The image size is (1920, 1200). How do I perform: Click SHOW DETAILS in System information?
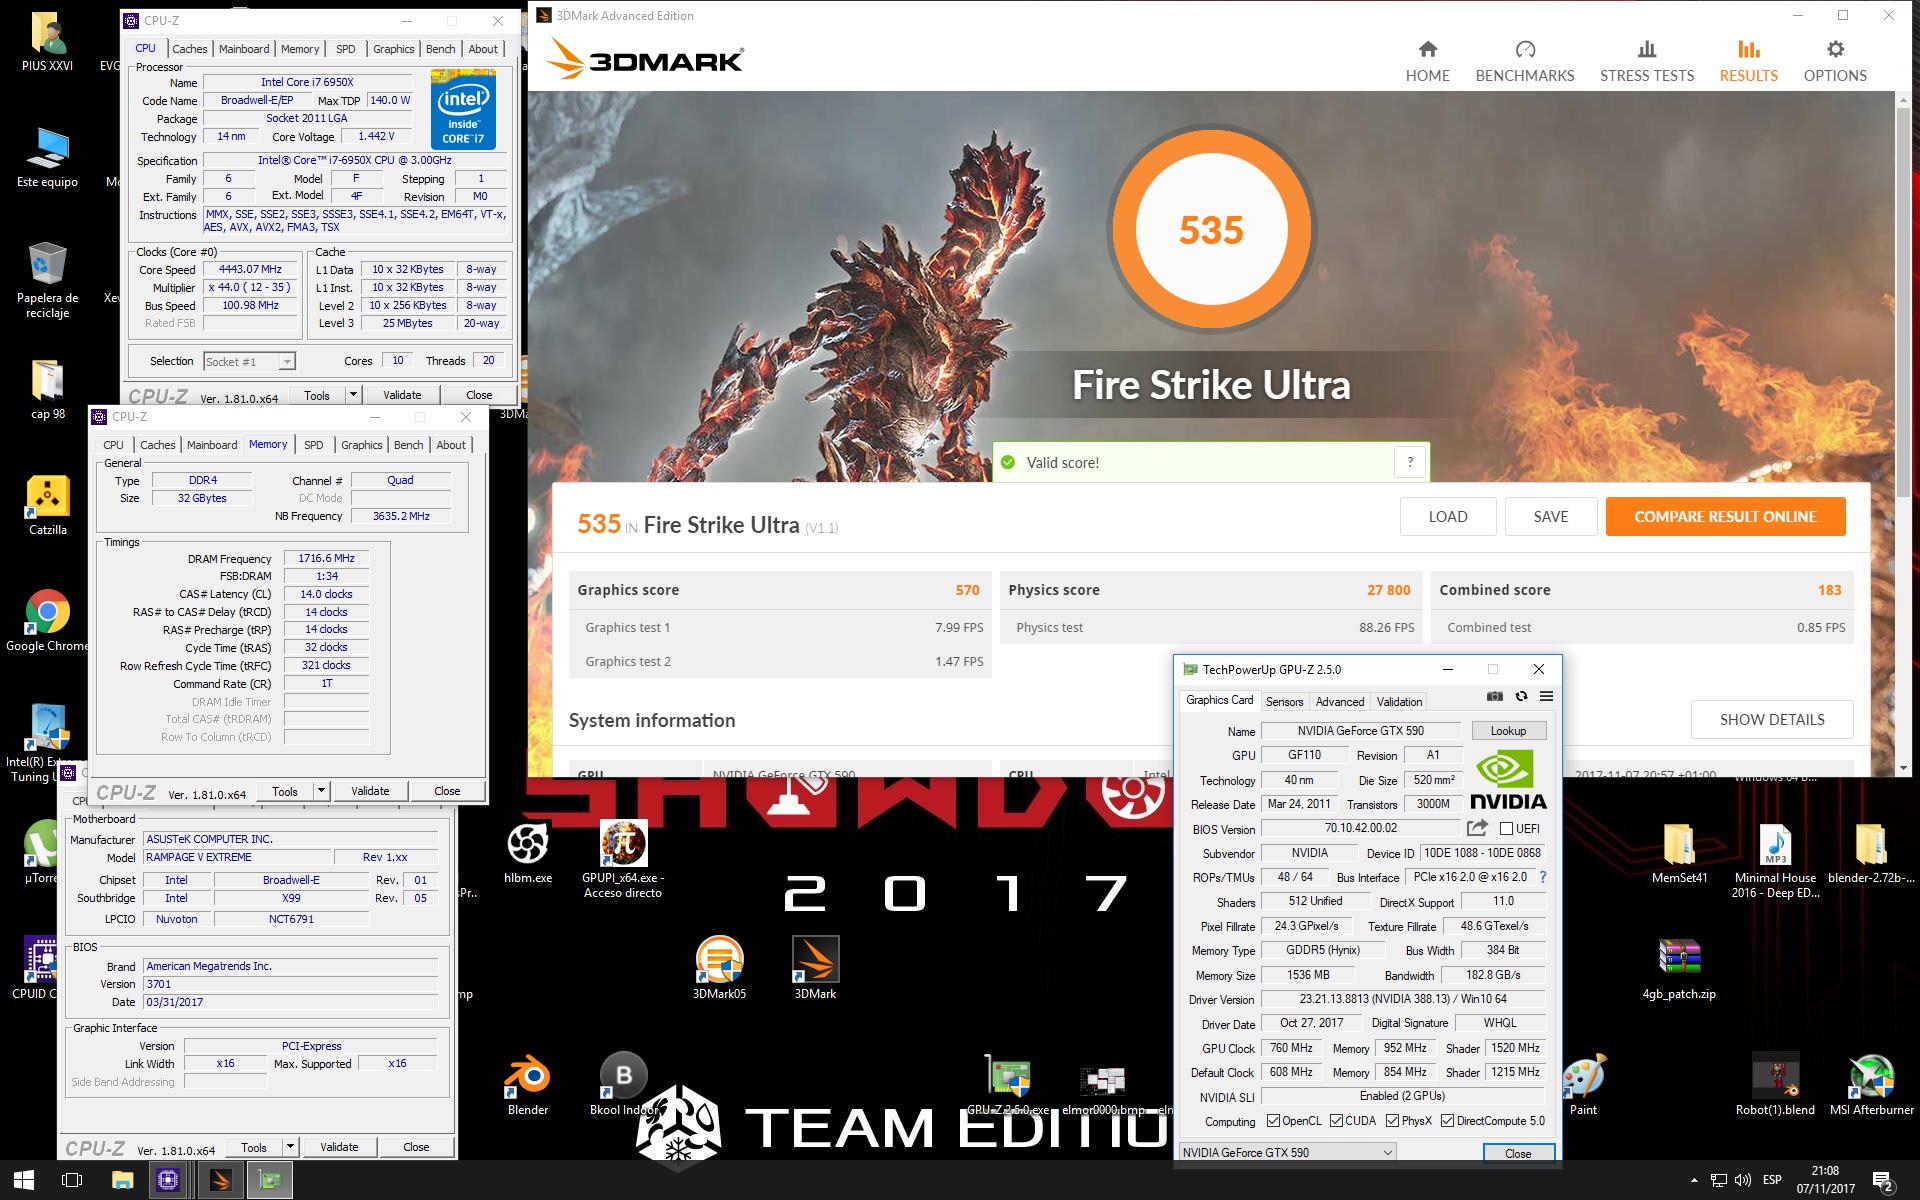pyautogui.click(x=1771, y=720)
